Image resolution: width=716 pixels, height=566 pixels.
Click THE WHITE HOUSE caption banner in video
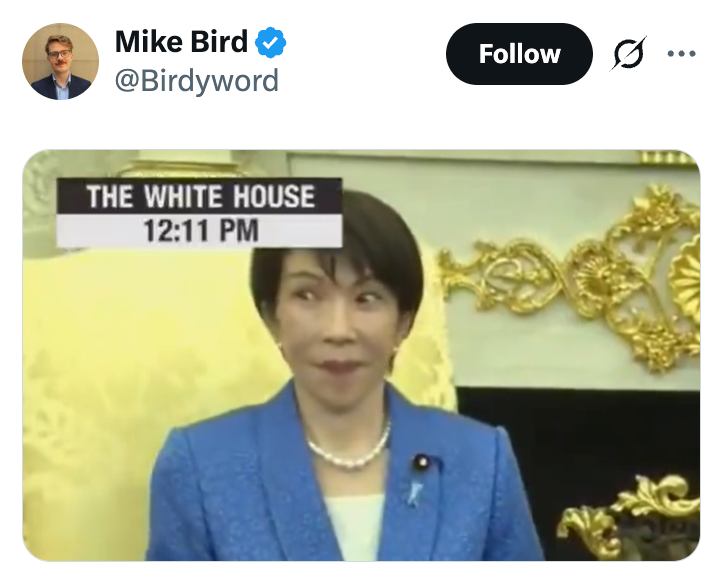click(x=200, y=196)
